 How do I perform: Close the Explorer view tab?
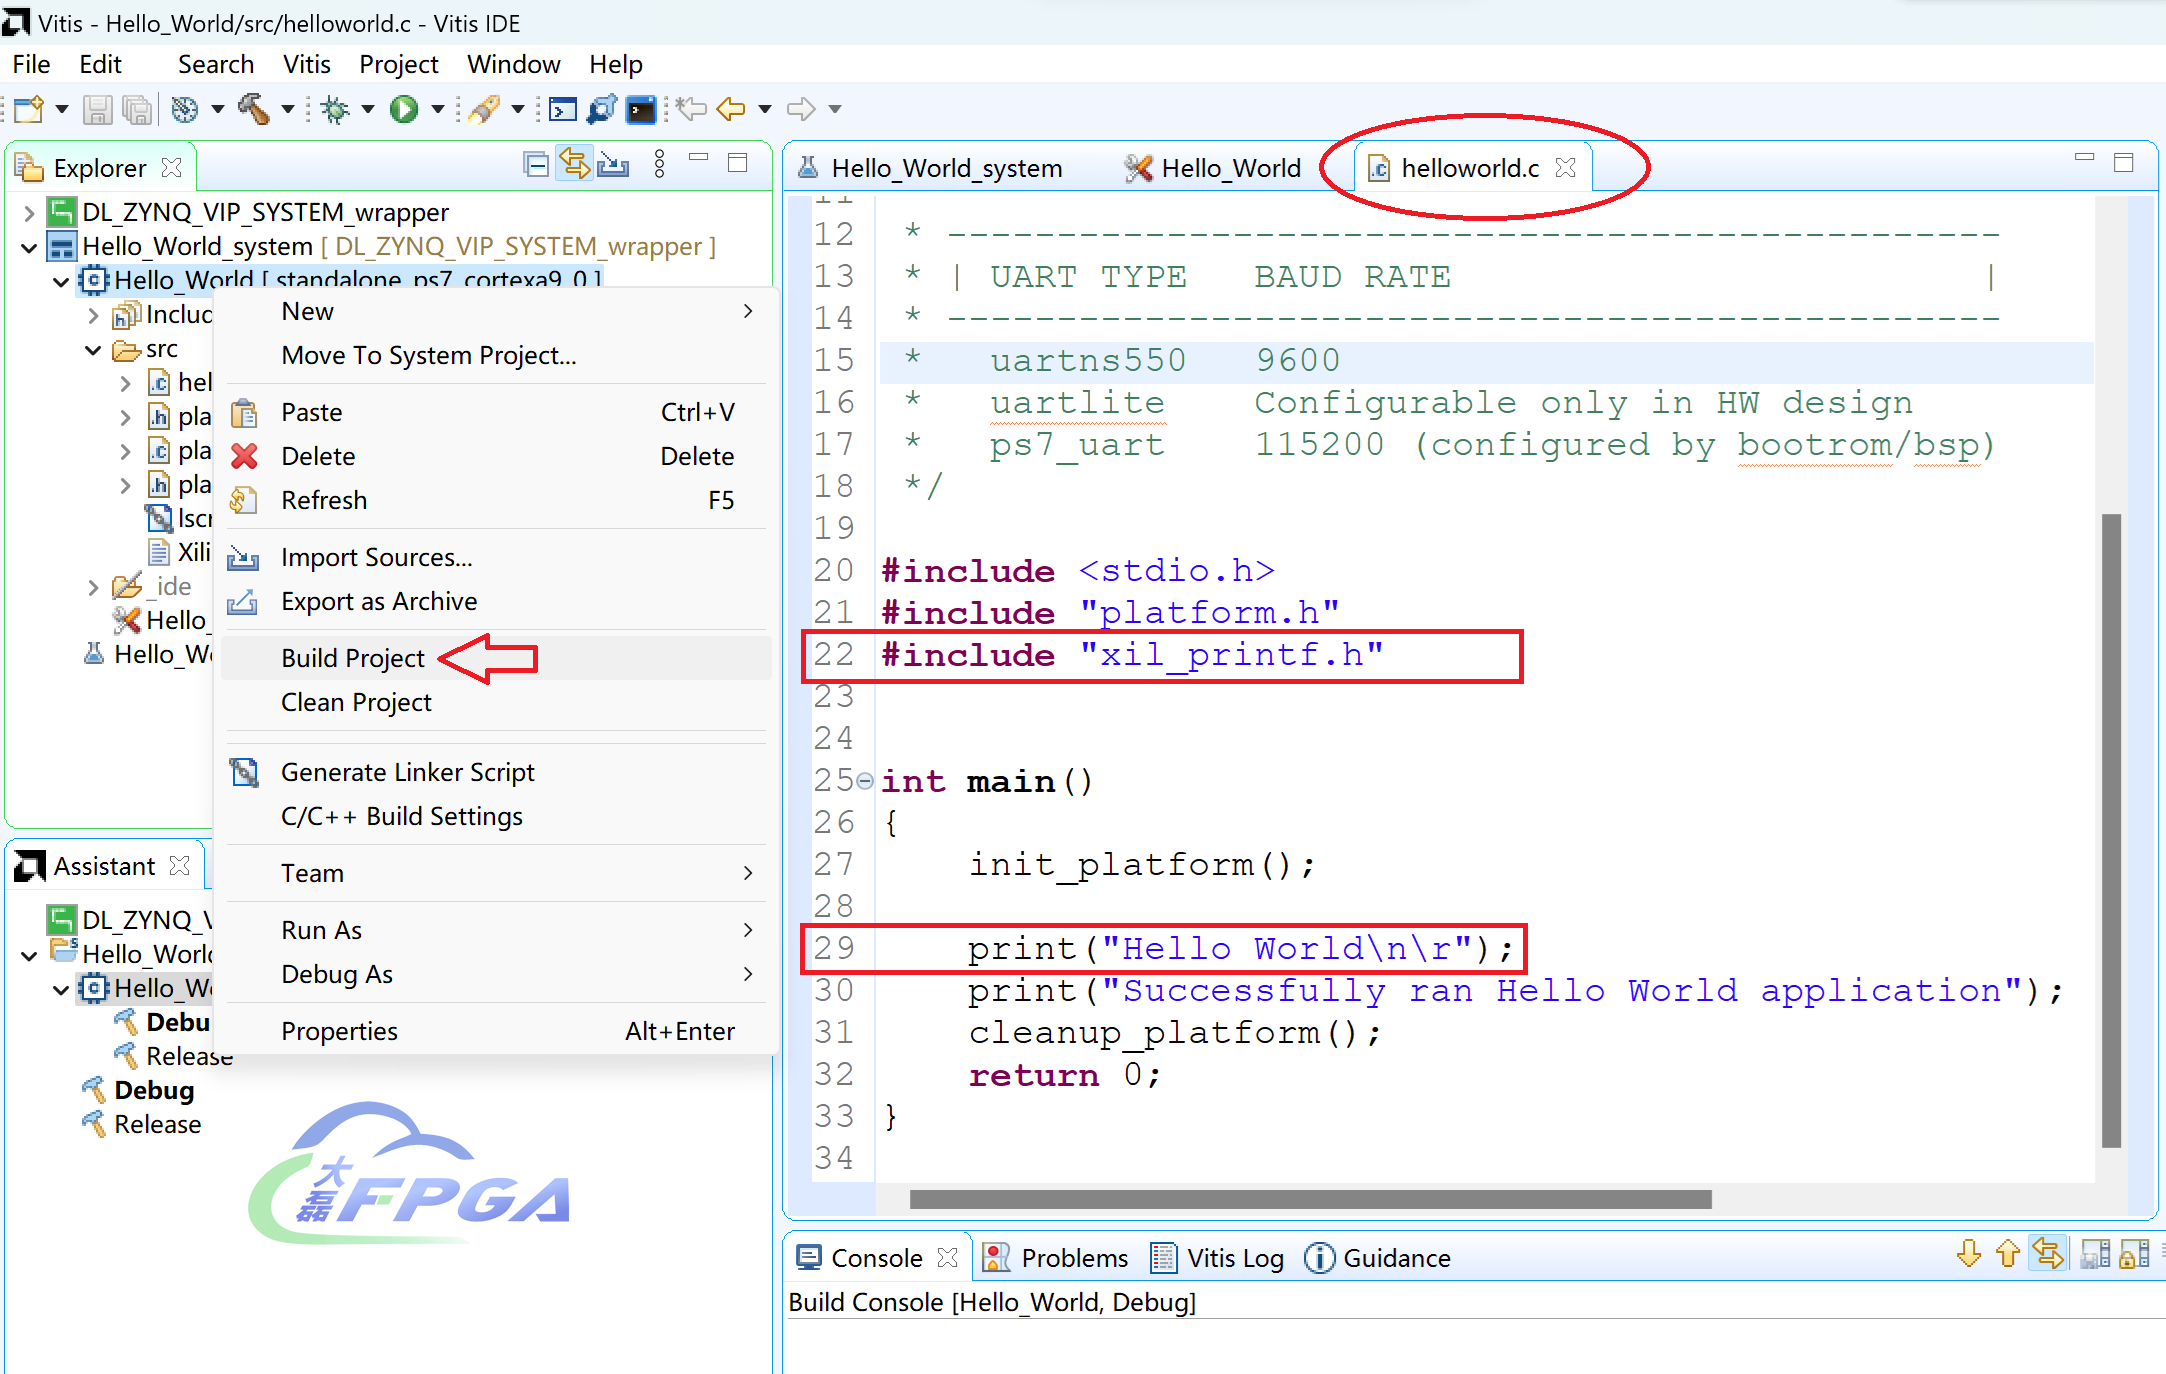pos(172,168)
